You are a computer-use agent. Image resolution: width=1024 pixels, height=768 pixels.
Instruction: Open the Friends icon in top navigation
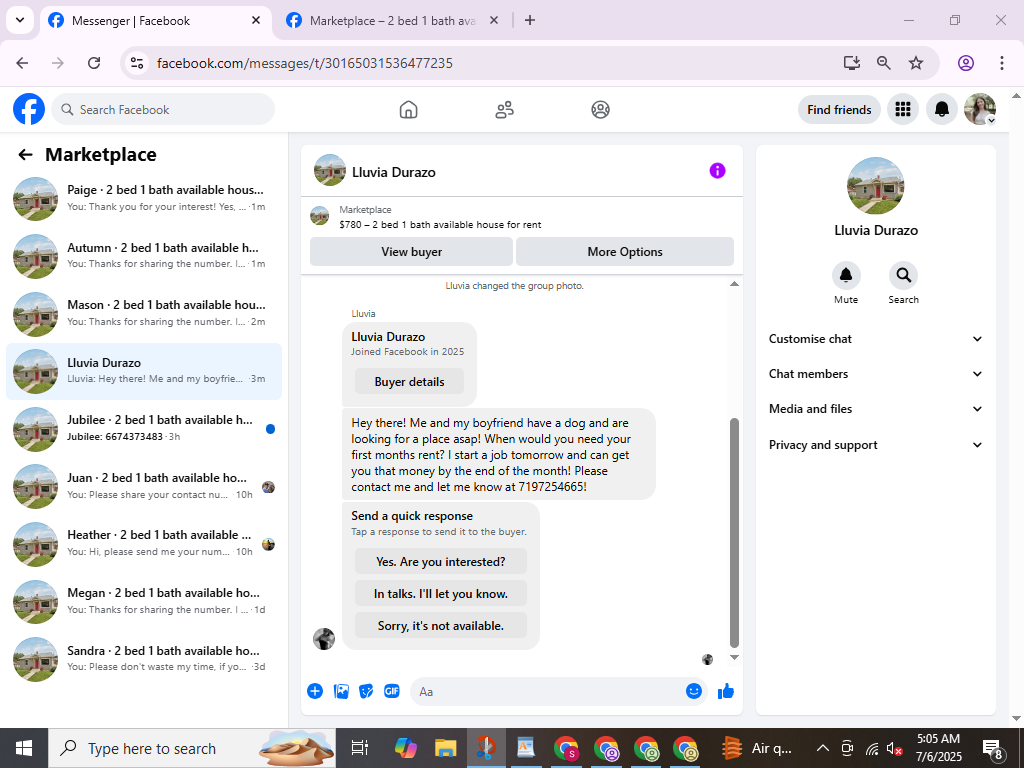pos(504,110)
